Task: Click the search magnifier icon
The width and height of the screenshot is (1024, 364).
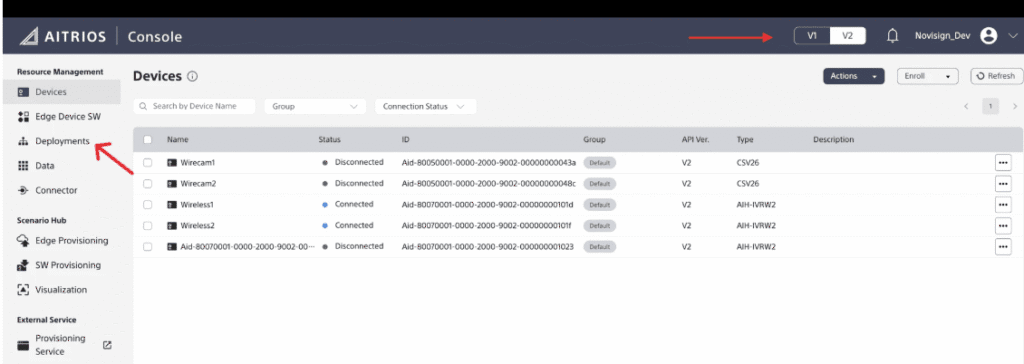Action: [144, 106]
